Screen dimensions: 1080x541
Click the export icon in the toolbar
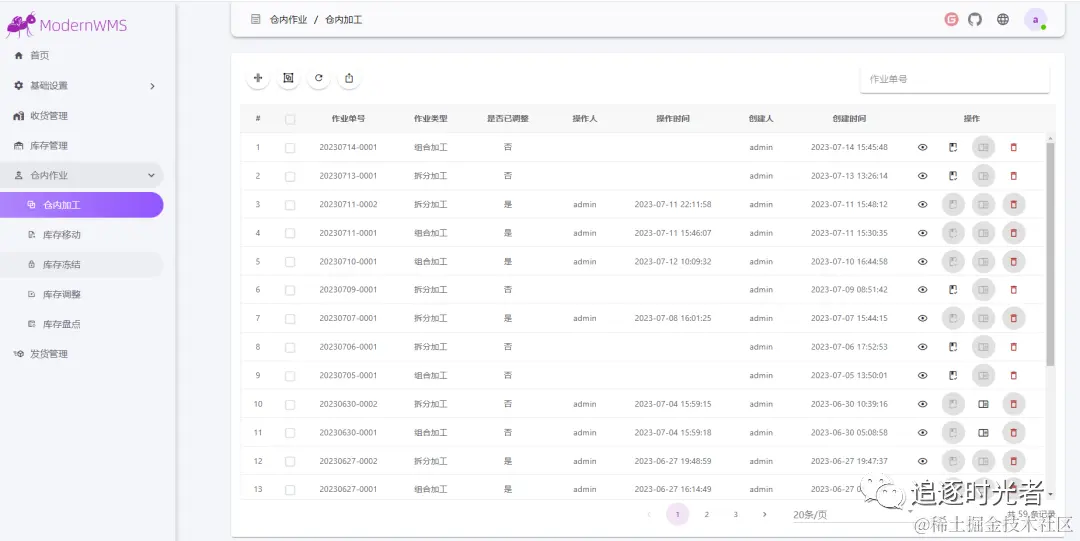pos(349,78)
